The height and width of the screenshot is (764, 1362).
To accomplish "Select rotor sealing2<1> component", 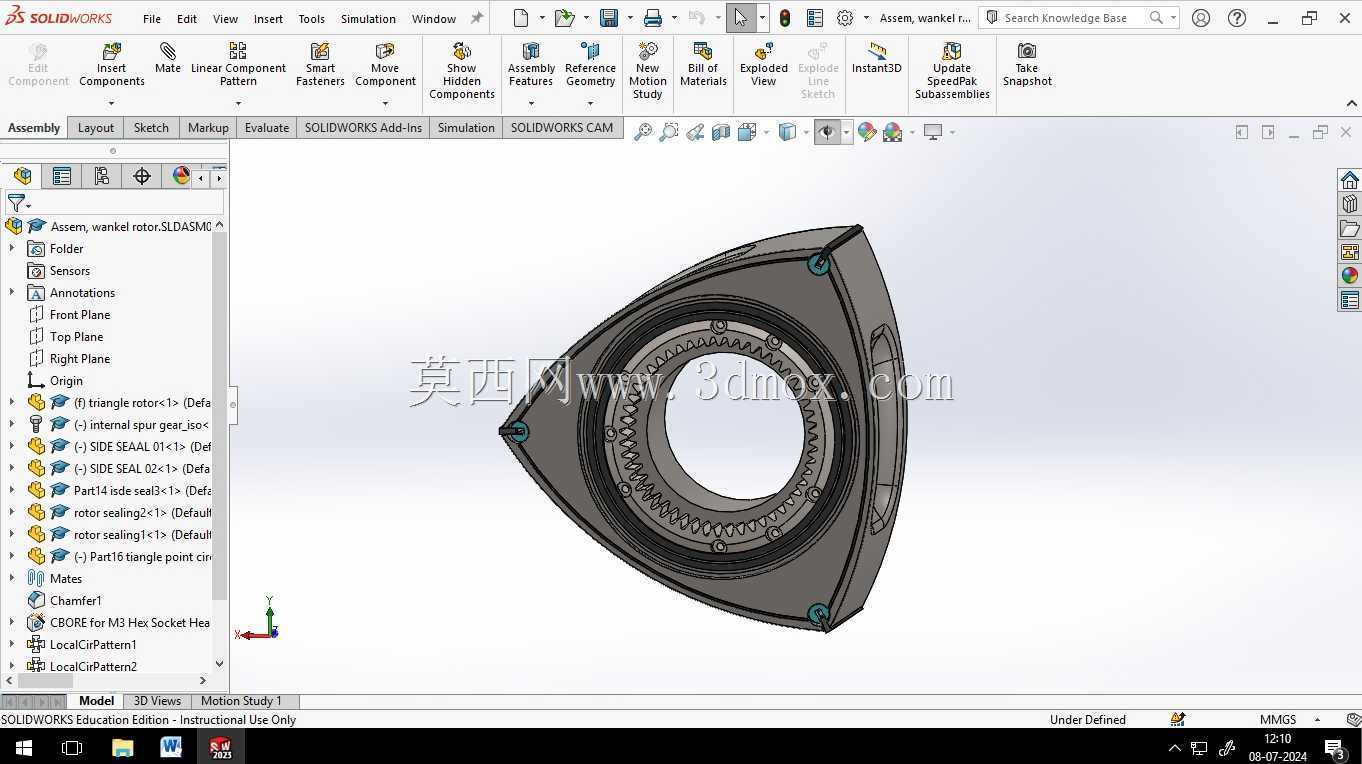I will 142,513.
